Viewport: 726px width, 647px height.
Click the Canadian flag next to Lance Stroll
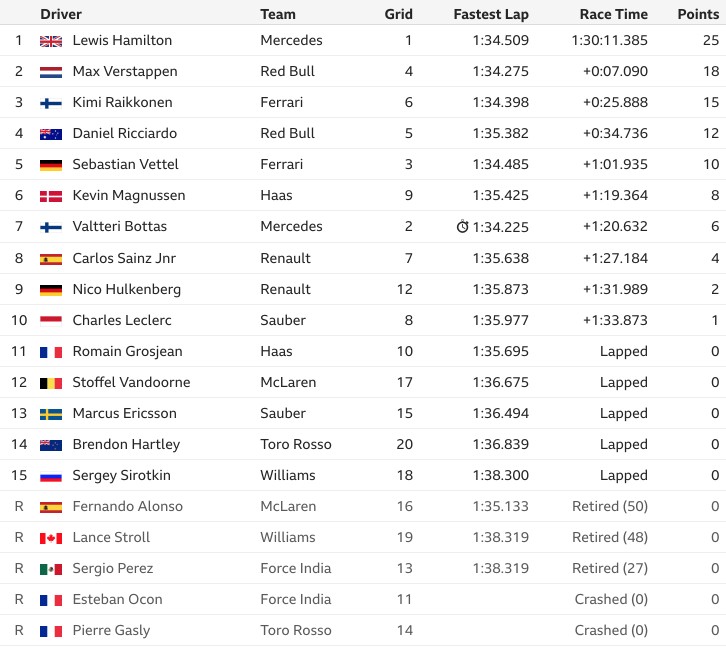click(x=51, y=538)
